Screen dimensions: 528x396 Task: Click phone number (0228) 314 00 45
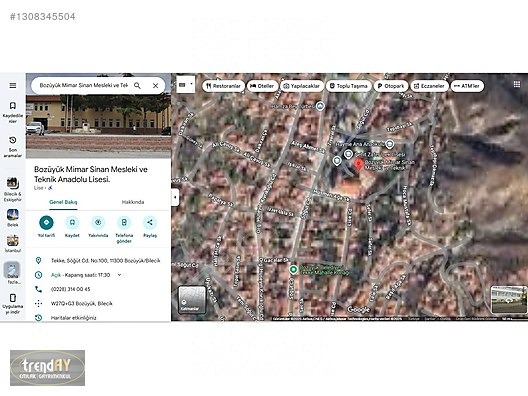pos(70,289)
